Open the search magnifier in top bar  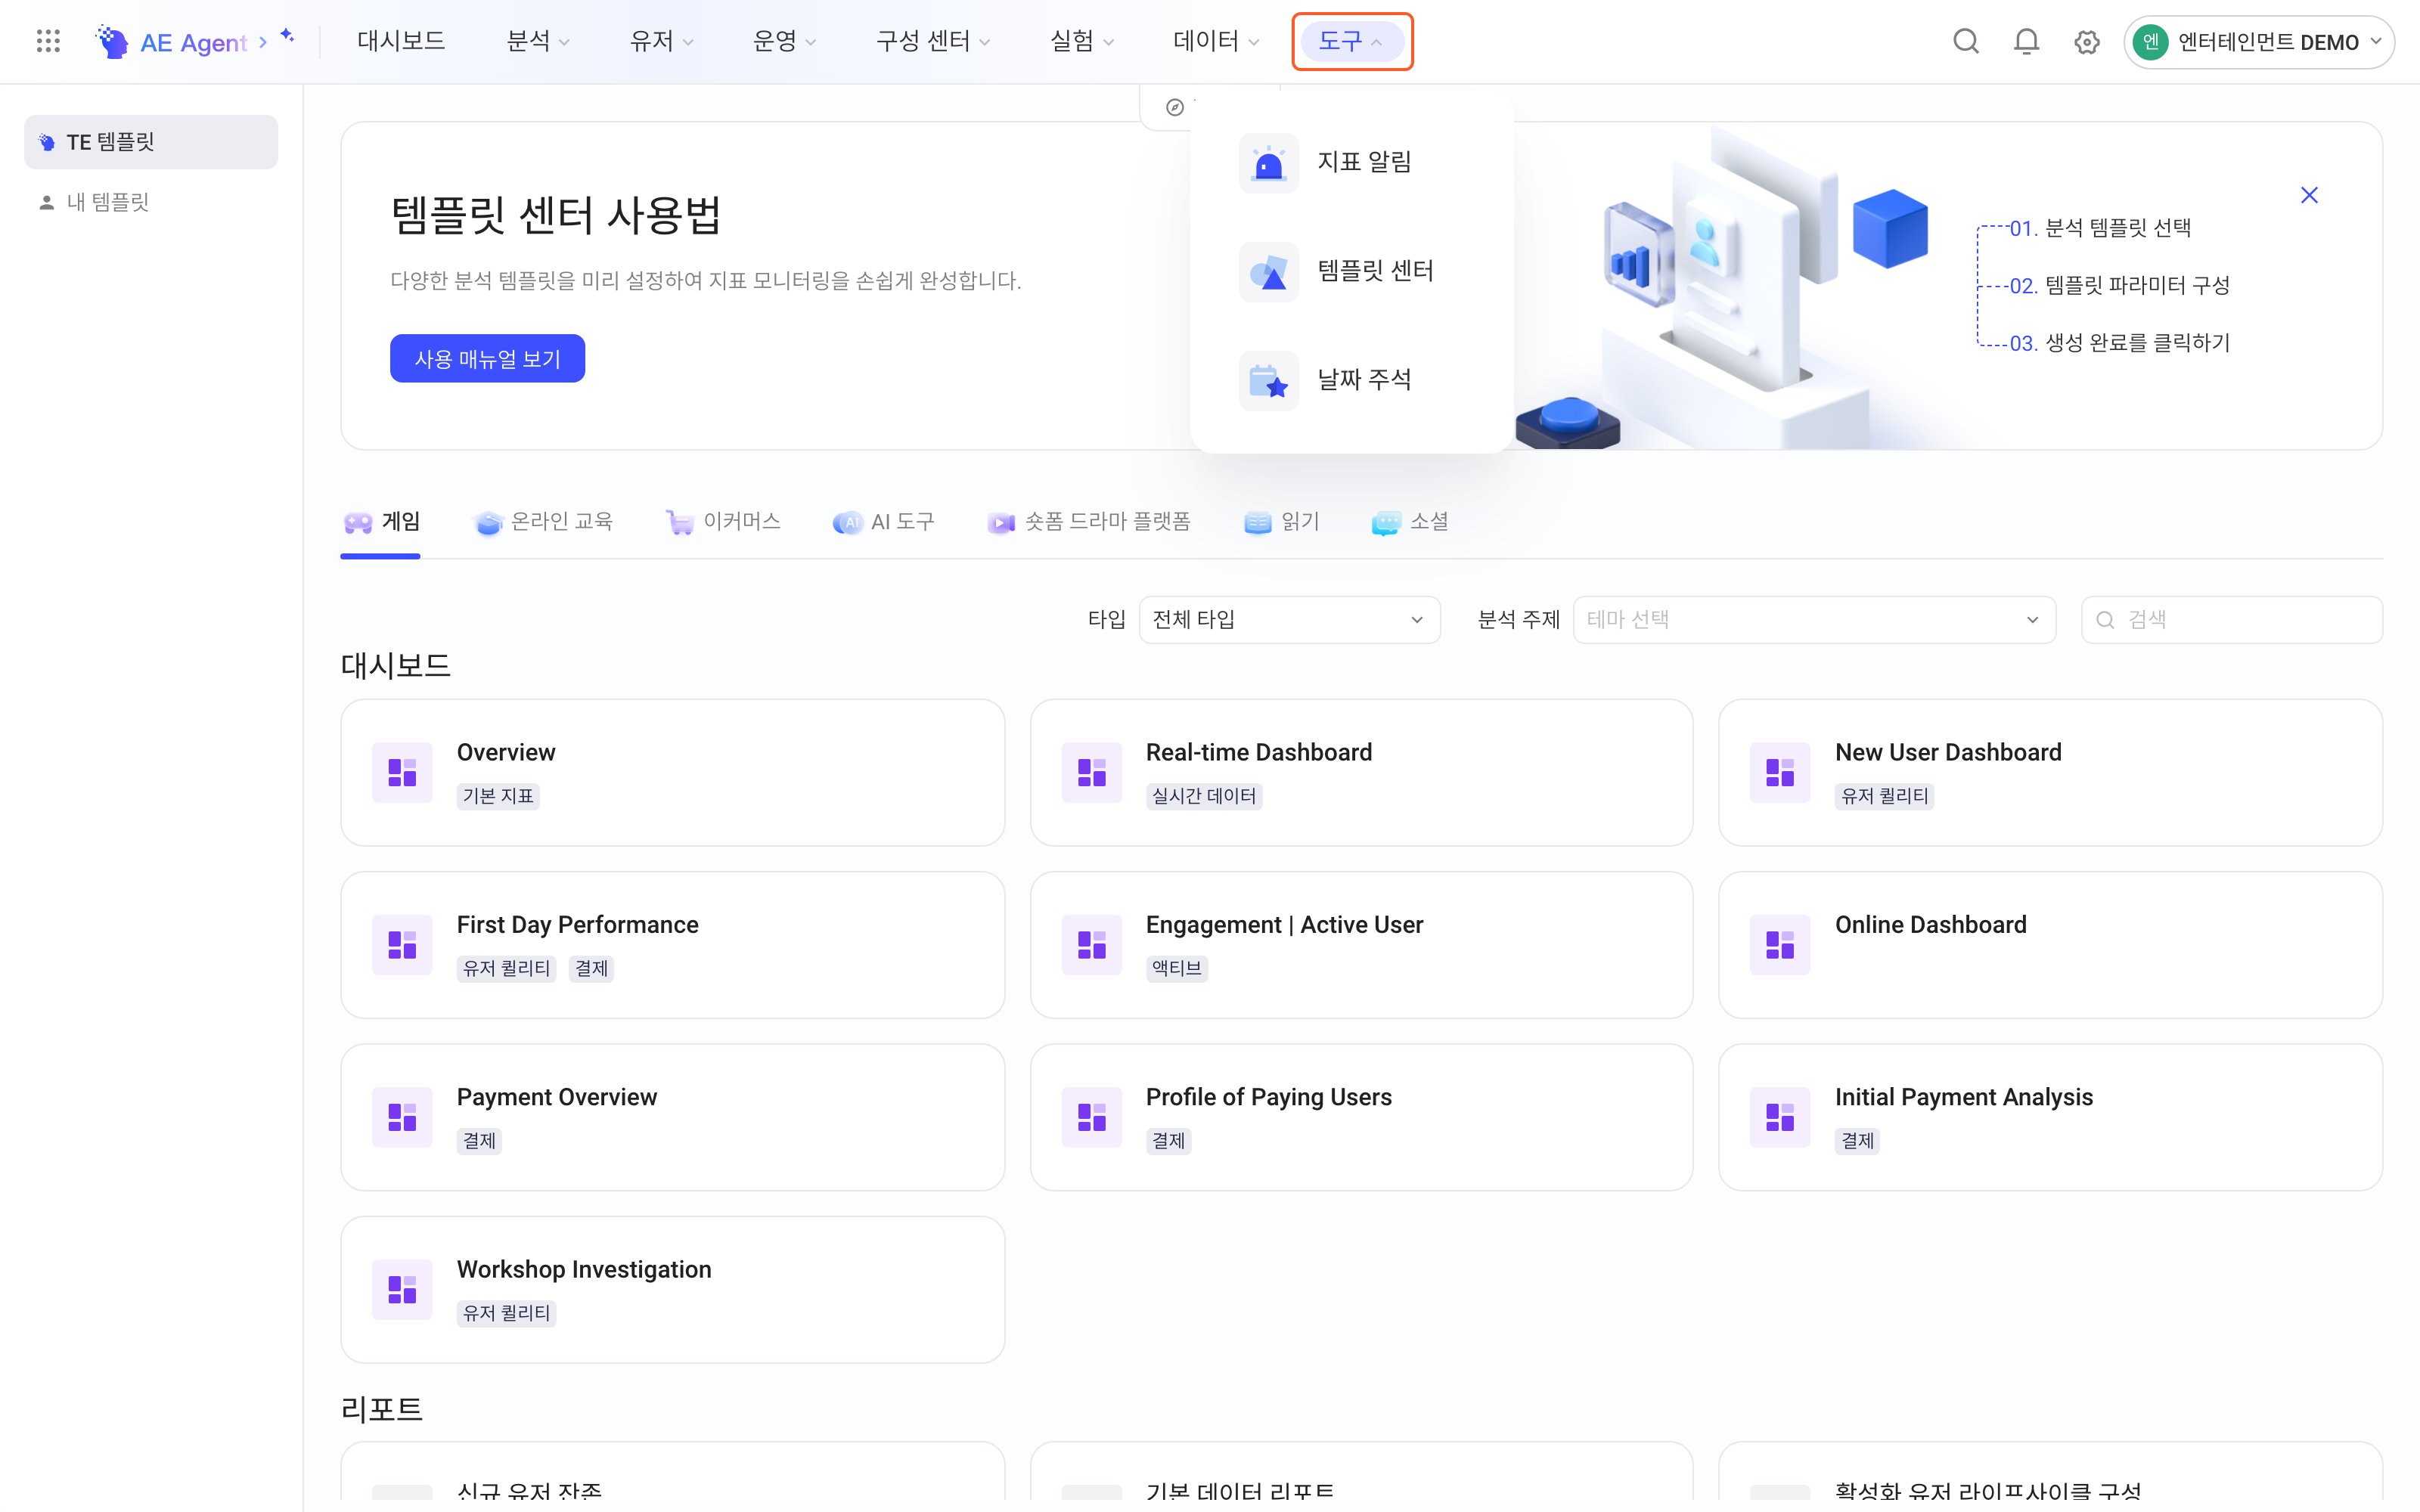pos(1965,41)
